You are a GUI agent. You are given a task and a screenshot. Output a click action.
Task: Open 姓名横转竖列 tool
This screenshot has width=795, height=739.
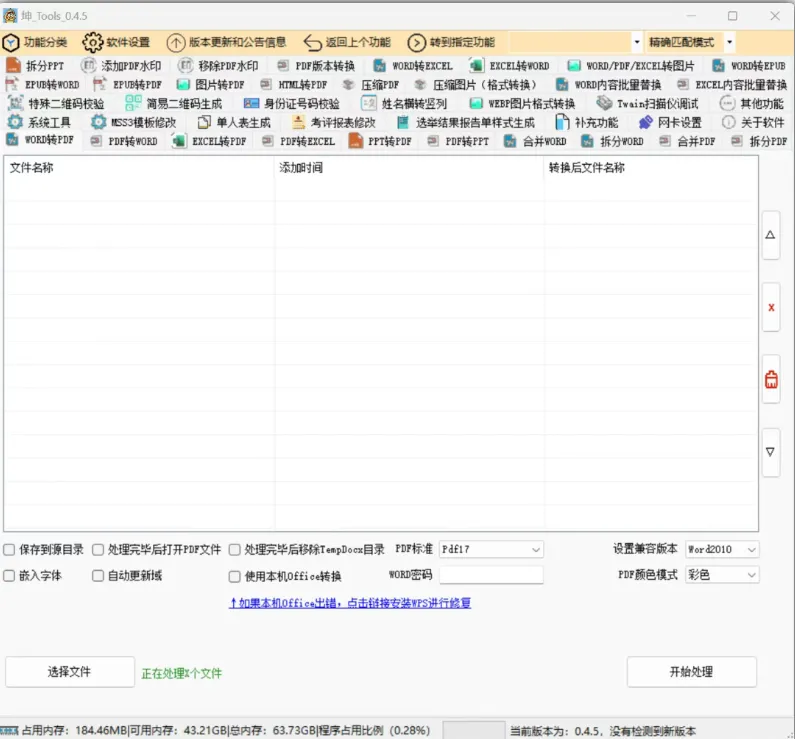pos(404,103)
